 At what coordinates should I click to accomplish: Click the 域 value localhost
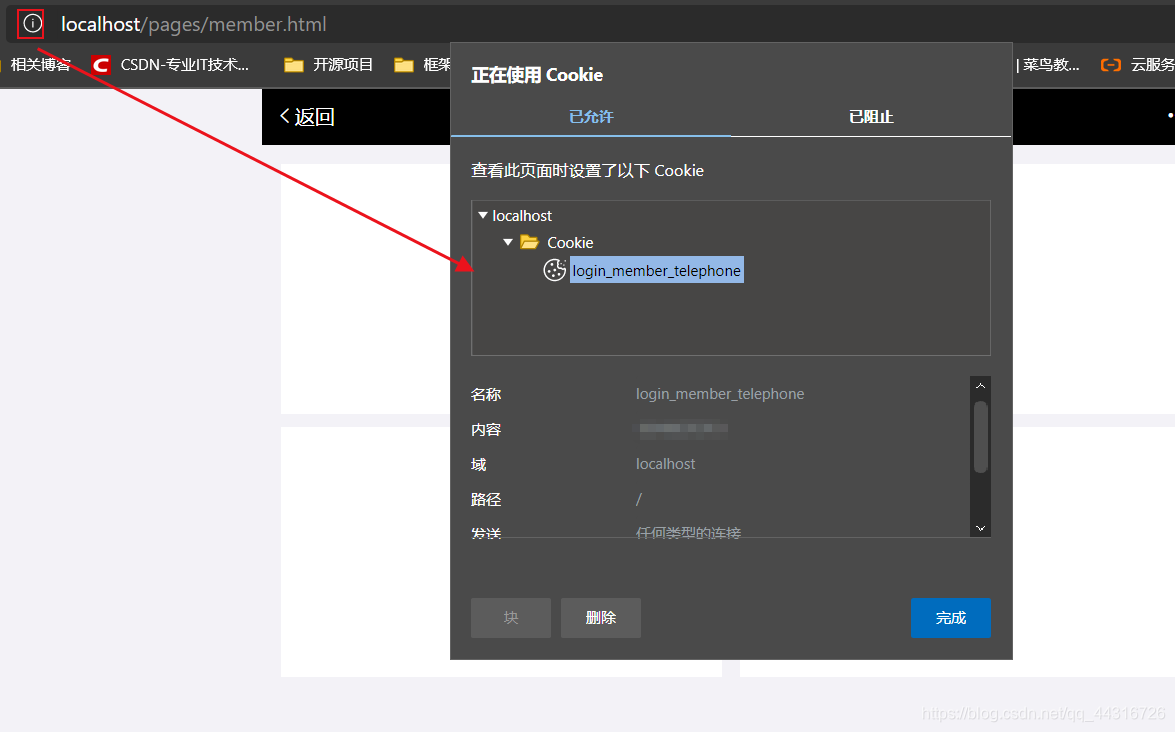[665, 464]
